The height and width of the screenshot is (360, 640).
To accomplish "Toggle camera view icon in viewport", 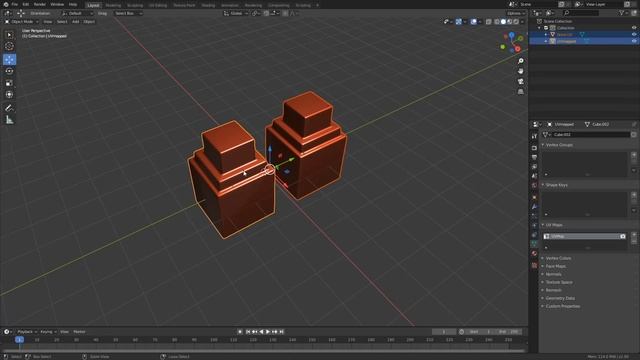I will coord(520,82).
